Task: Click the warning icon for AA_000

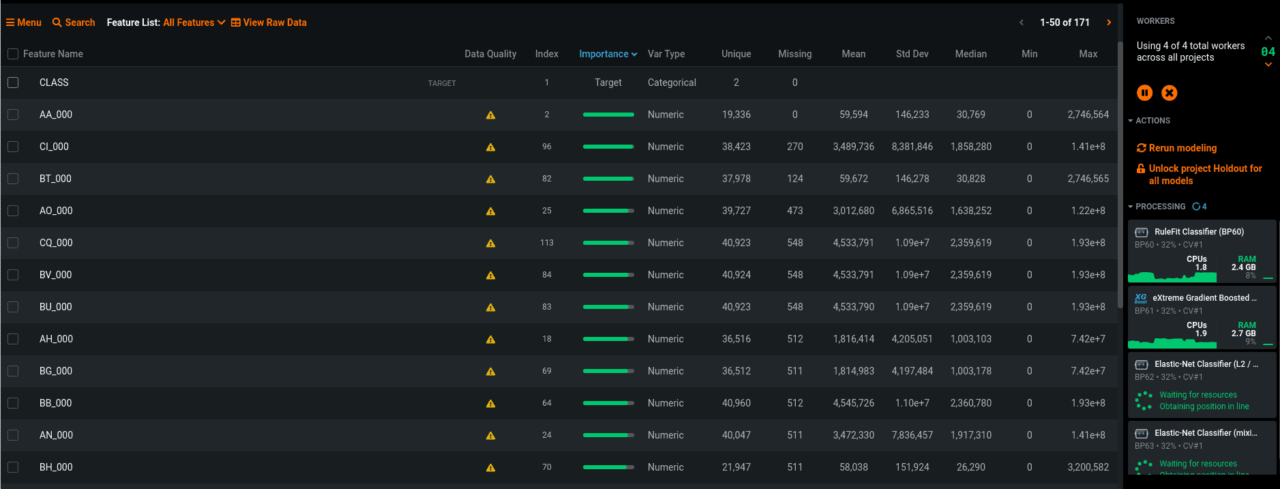Action: point(490,115)
